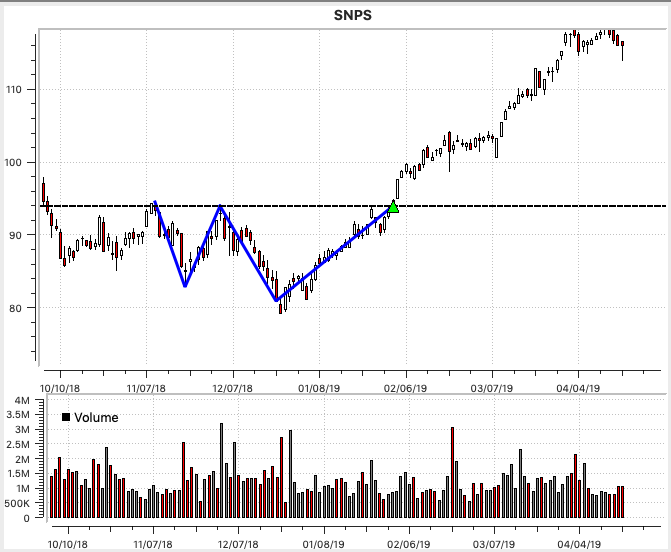671x552 pixels.
Task: Click the 90 price axis label
Action: click(15, 235)
